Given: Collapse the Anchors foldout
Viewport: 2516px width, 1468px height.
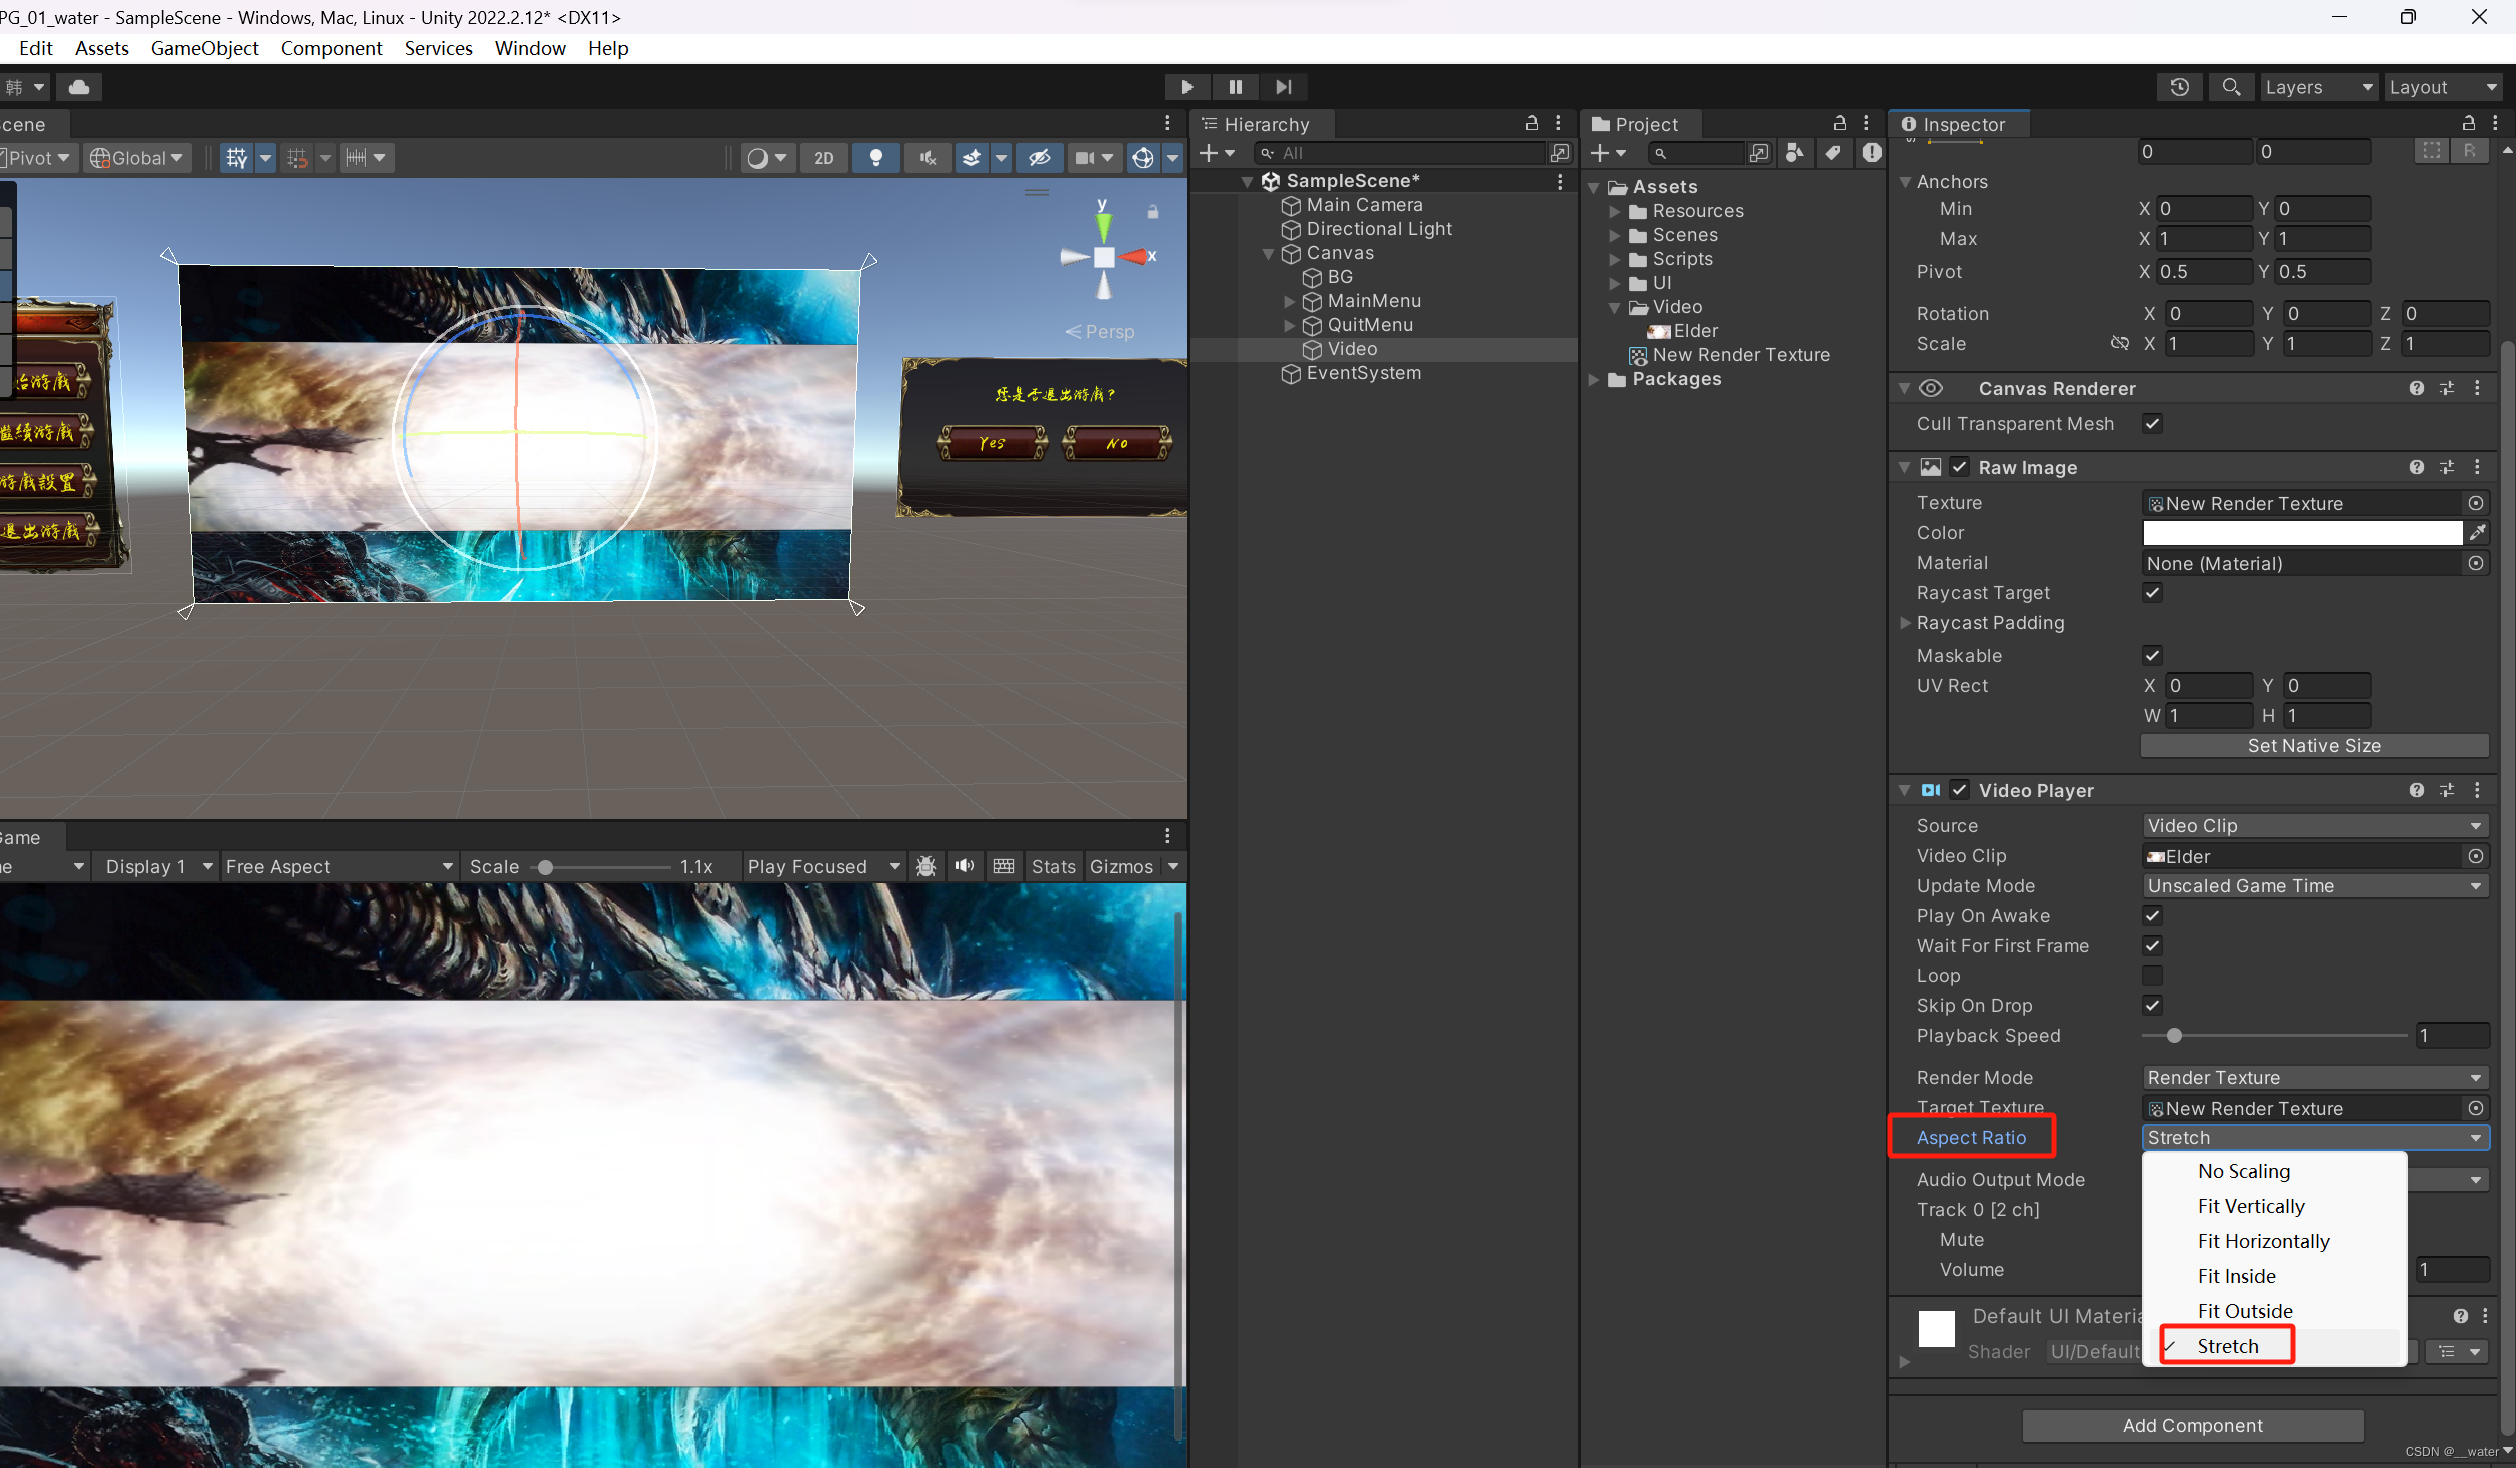Looking at the screenshot, I should coord(1904,182).
